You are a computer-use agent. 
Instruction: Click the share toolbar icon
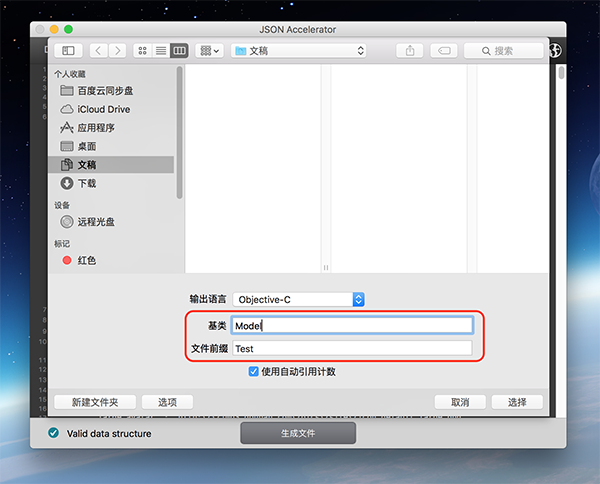(x=409, y=51)
